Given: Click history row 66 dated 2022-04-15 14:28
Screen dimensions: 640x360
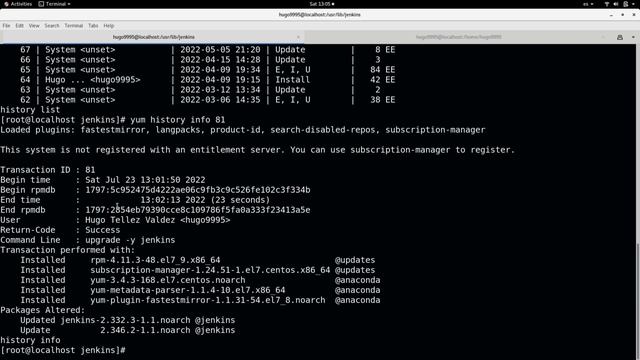Looking at the screenshot, I should pos(200,60).
